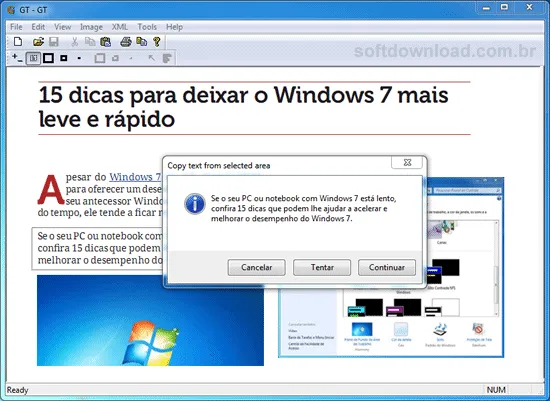Click the tiny grey dot icon

(131, 58)
